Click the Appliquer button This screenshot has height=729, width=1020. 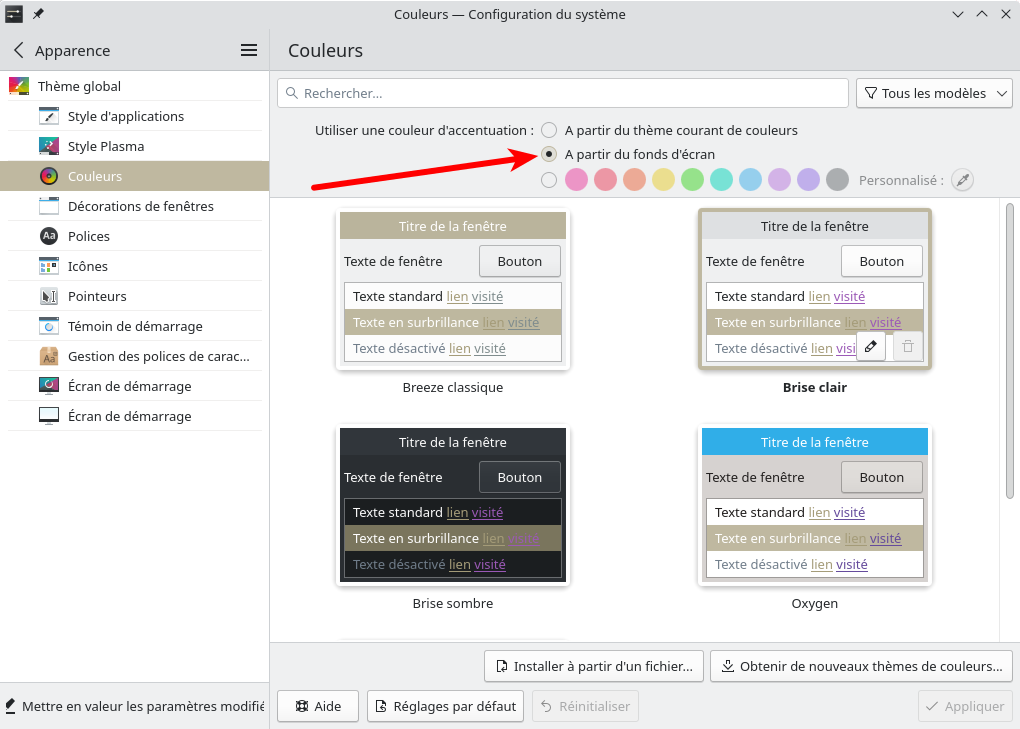(965, 706)
